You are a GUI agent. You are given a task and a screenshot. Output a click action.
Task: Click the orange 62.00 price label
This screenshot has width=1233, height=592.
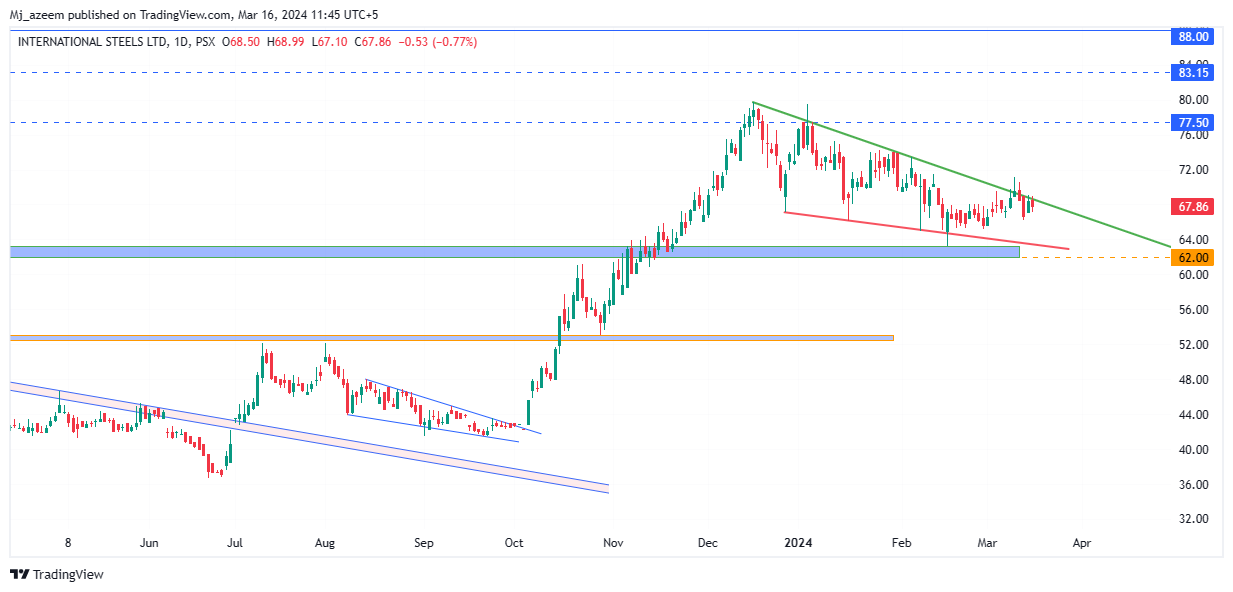click(x=1194, y=257)
